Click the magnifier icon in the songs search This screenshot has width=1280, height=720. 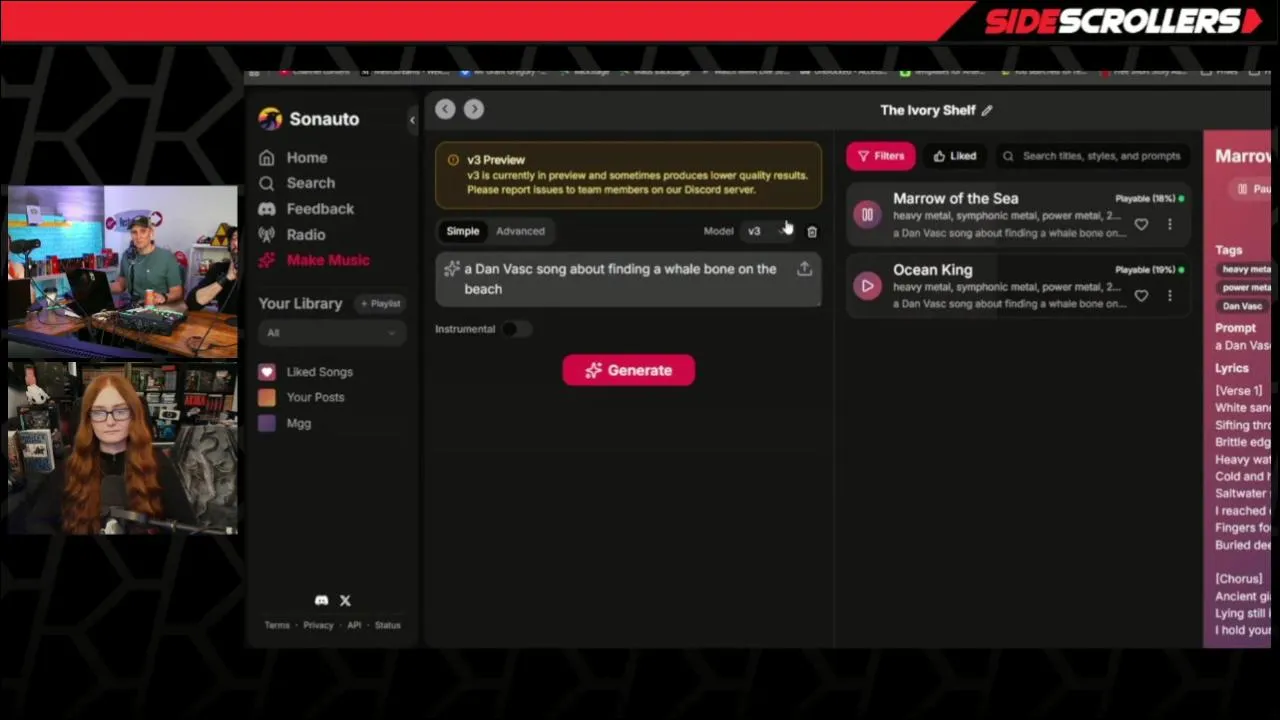[x=1008, y=157]
